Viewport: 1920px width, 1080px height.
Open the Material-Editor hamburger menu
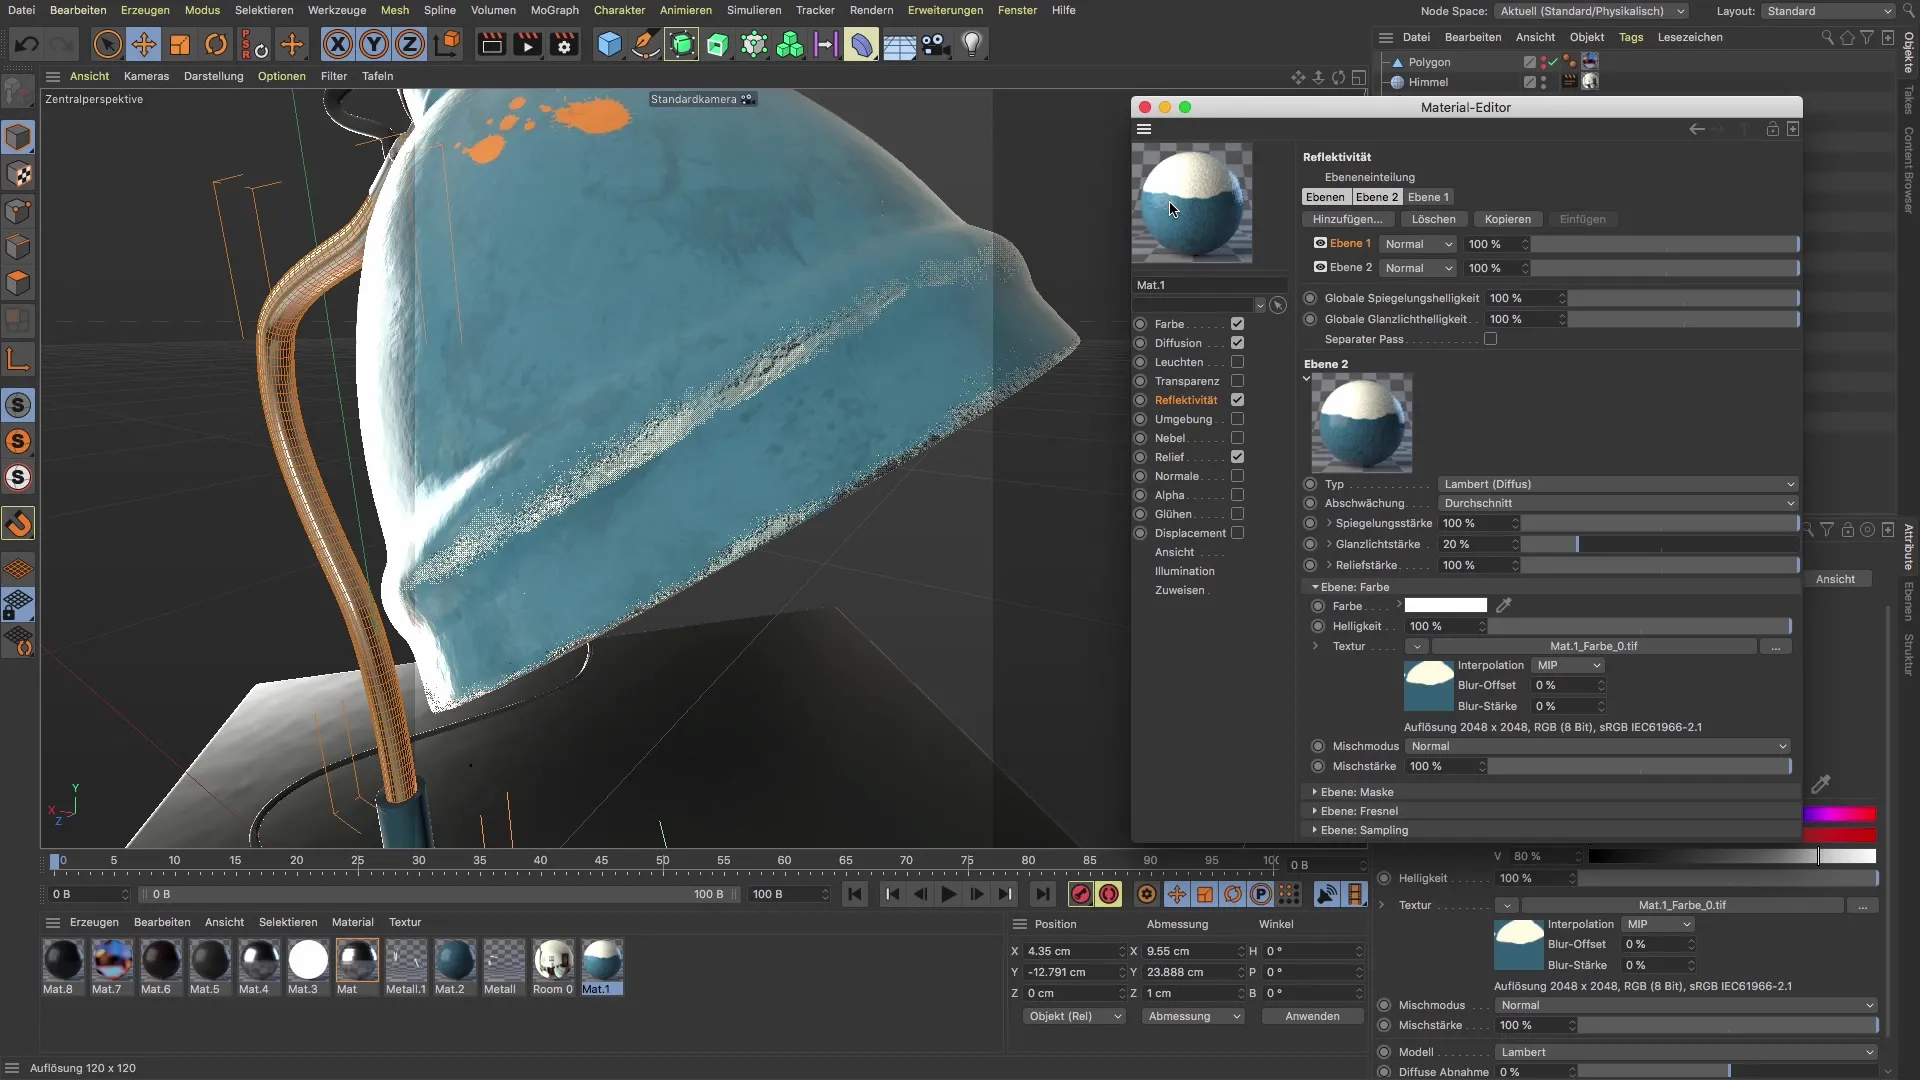tap(1144, 129)
